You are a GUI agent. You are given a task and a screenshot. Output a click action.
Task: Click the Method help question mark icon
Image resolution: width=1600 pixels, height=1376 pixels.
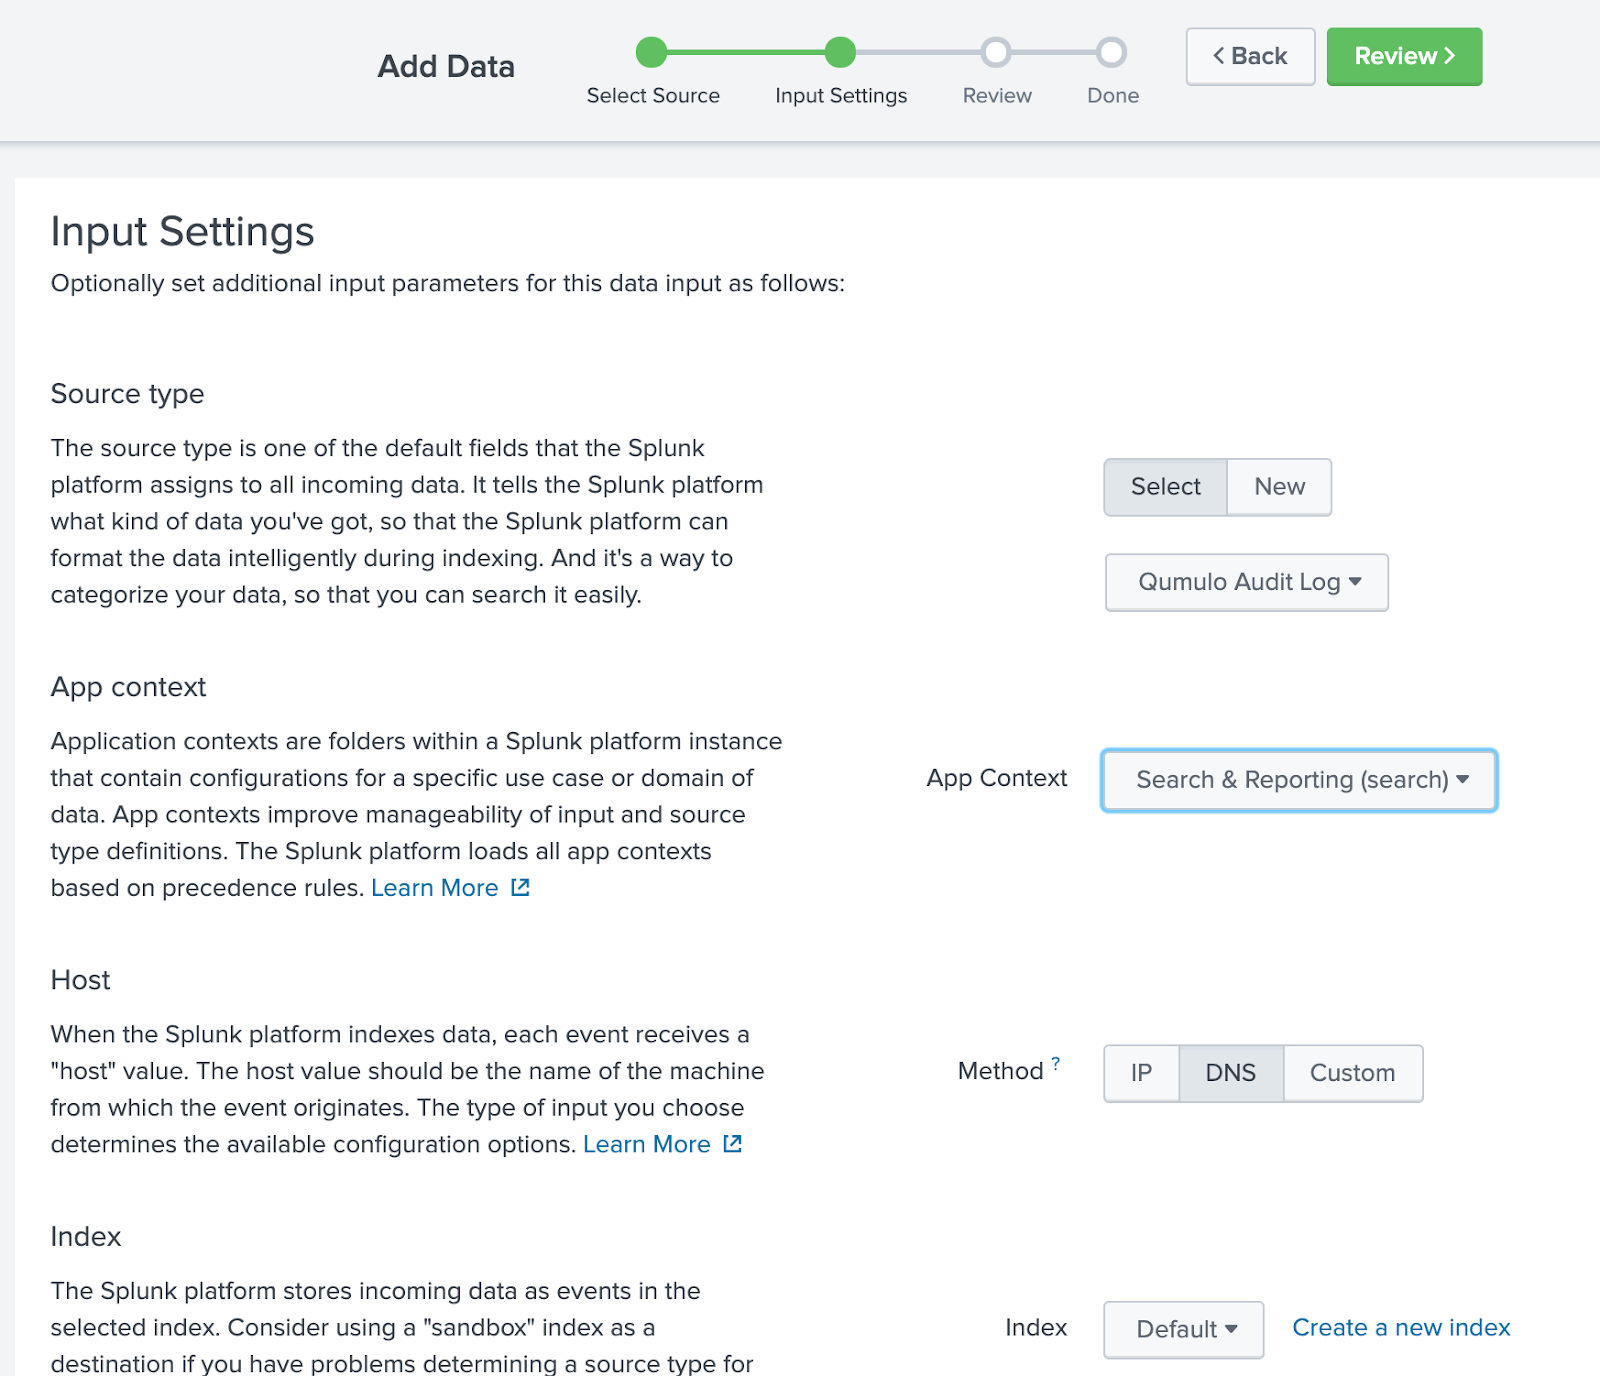[1054, 1062]
